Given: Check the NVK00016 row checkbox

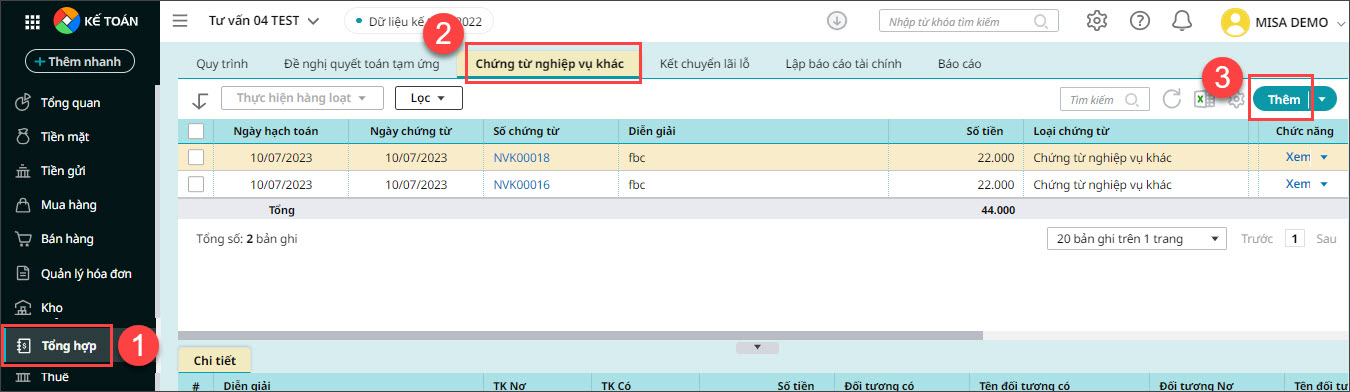Looking at the screenshot, I should (x=196, y=184).
